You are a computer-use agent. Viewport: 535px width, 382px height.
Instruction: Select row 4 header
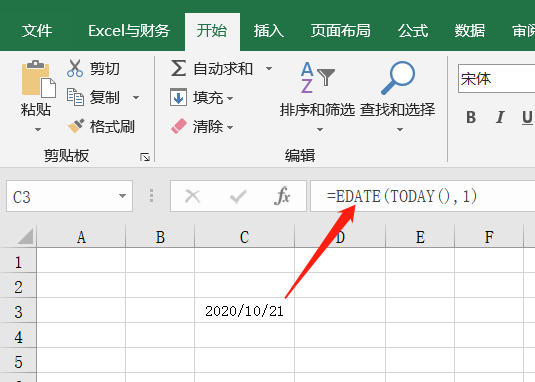click(x=18, y=336)
